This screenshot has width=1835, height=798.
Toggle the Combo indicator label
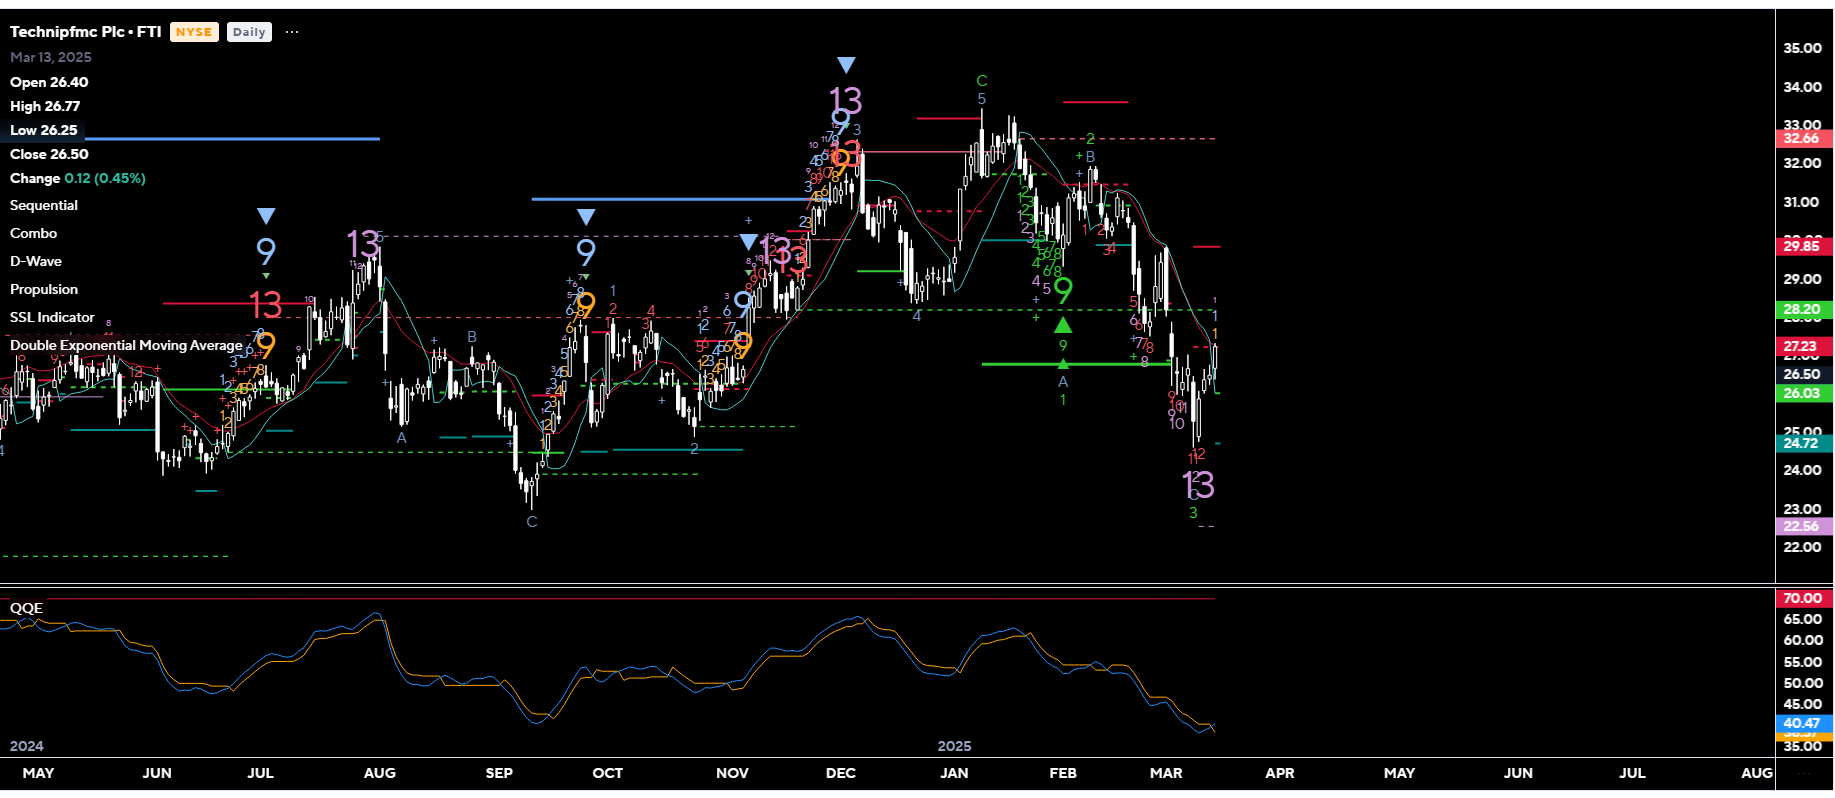point(34,233)
